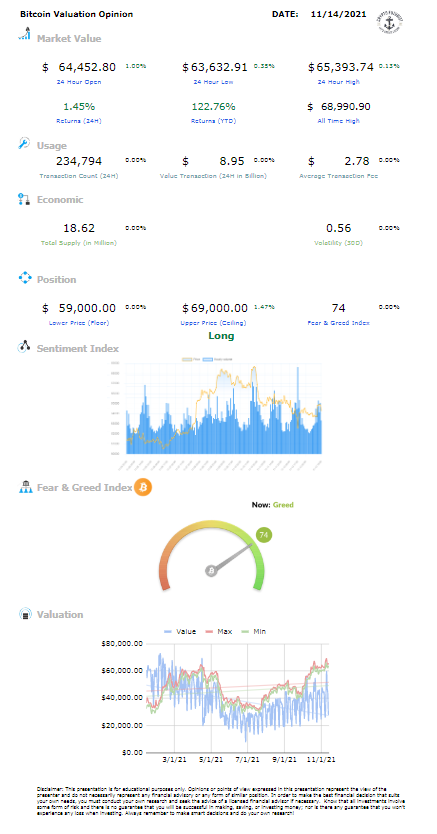The image size is (437, 834).
Task: Toggle the Value series in Valuation legend
Action: [181, 631]
